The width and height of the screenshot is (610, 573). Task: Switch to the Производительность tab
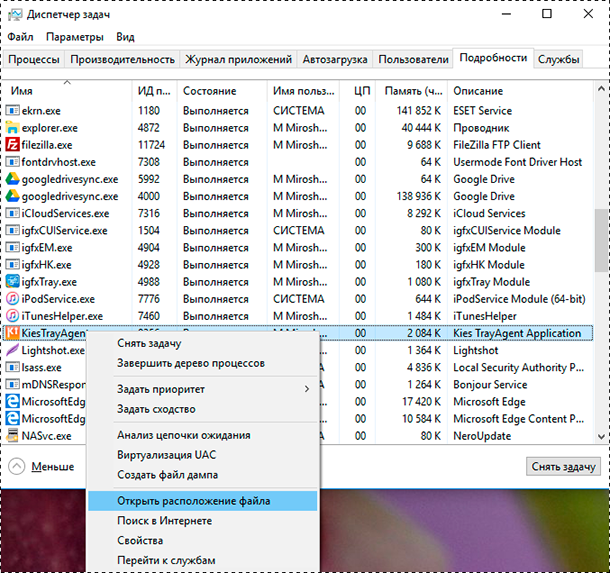[123, 60]
